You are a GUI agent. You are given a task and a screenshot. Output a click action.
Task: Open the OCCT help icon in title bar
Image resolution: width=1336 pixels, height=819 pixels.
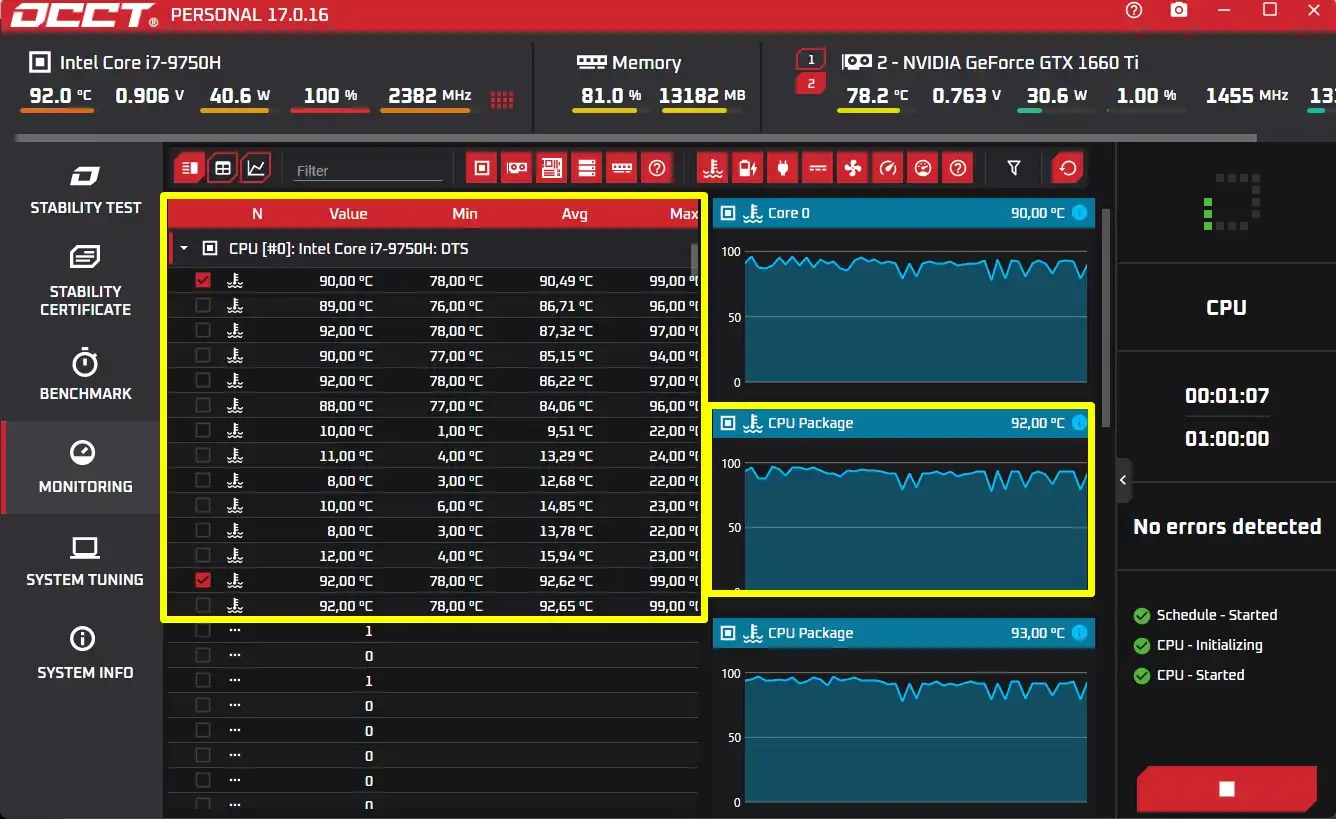point(1133,10)
